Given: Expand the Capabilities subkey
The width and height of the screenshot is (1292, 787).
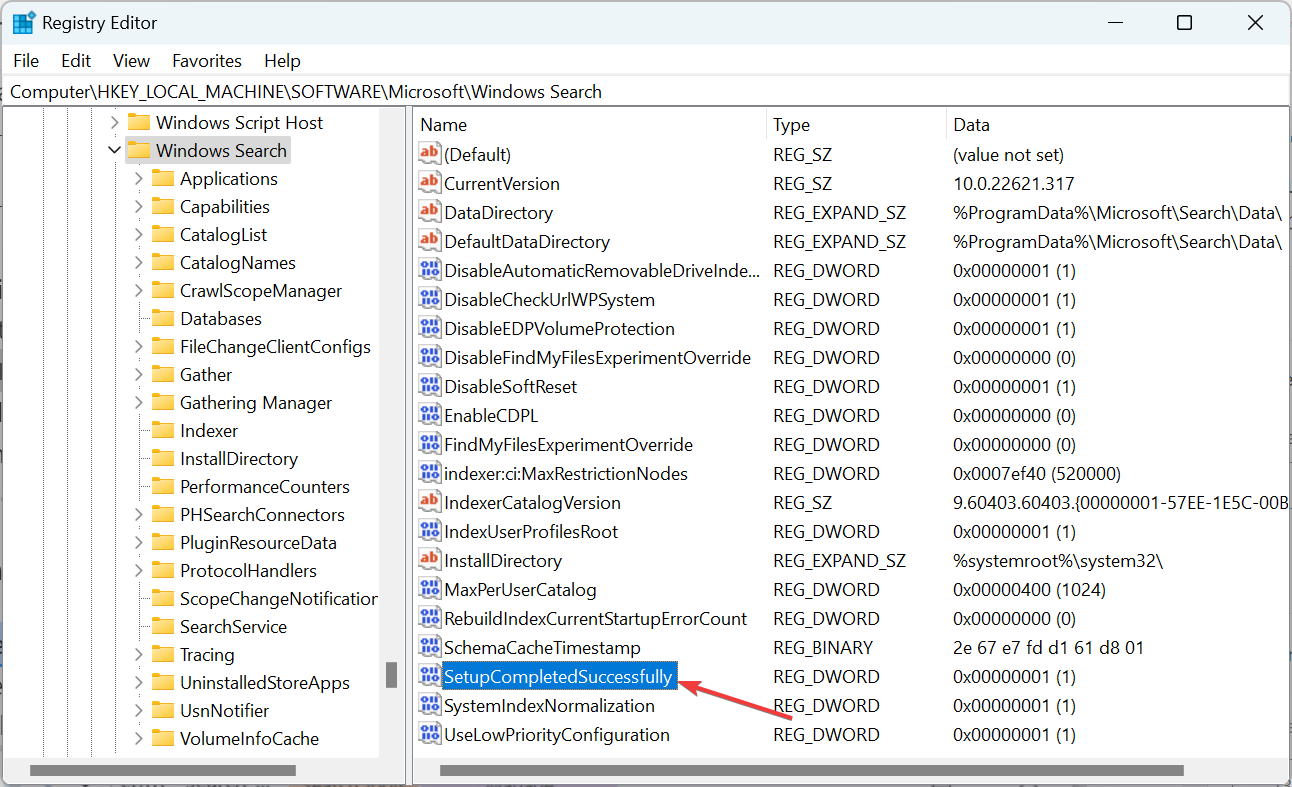Looking at the screenshot, I should click(x=138, y=206).
